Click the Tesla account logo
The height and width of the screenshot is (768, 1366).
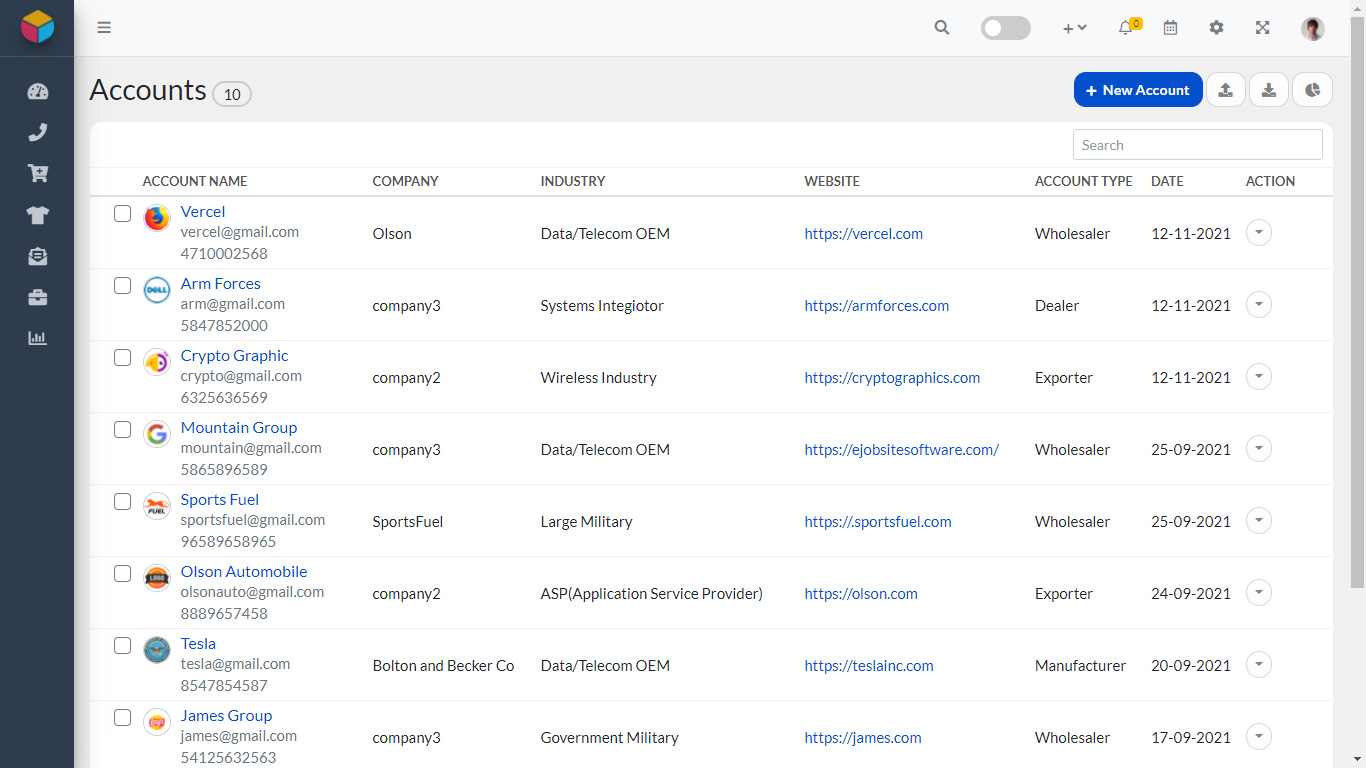[x=157, y=650]
